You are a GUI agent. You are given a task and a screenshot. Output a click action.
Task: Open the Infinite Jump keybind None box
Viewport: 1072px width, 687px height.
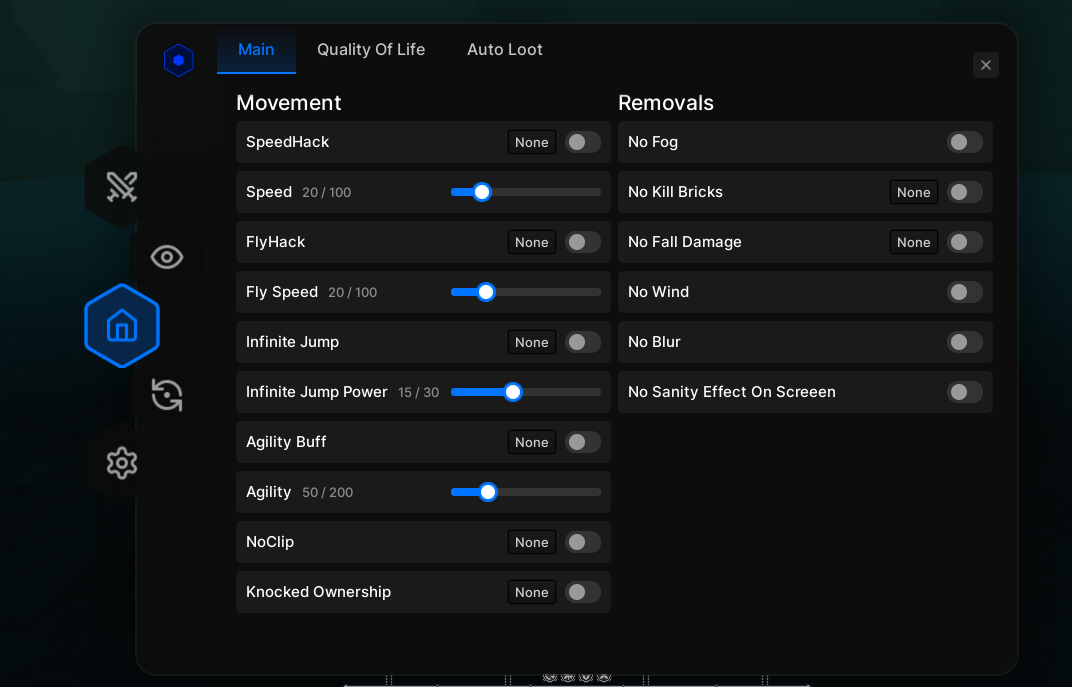(531, 342)
